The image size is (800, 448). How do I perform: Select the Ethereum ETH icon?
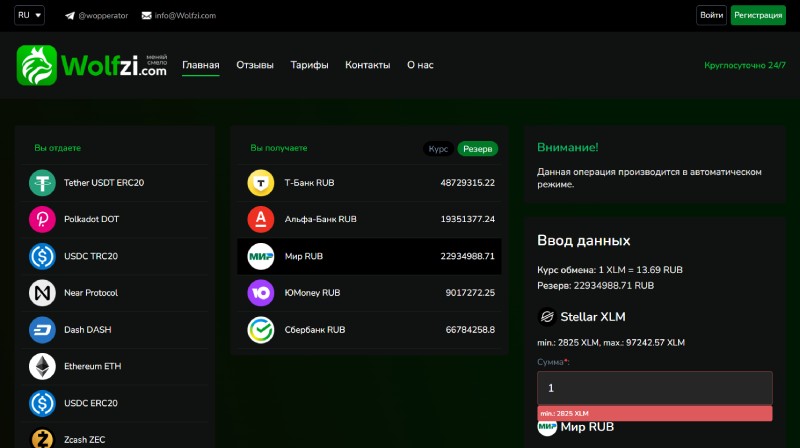tap(43, 366)
